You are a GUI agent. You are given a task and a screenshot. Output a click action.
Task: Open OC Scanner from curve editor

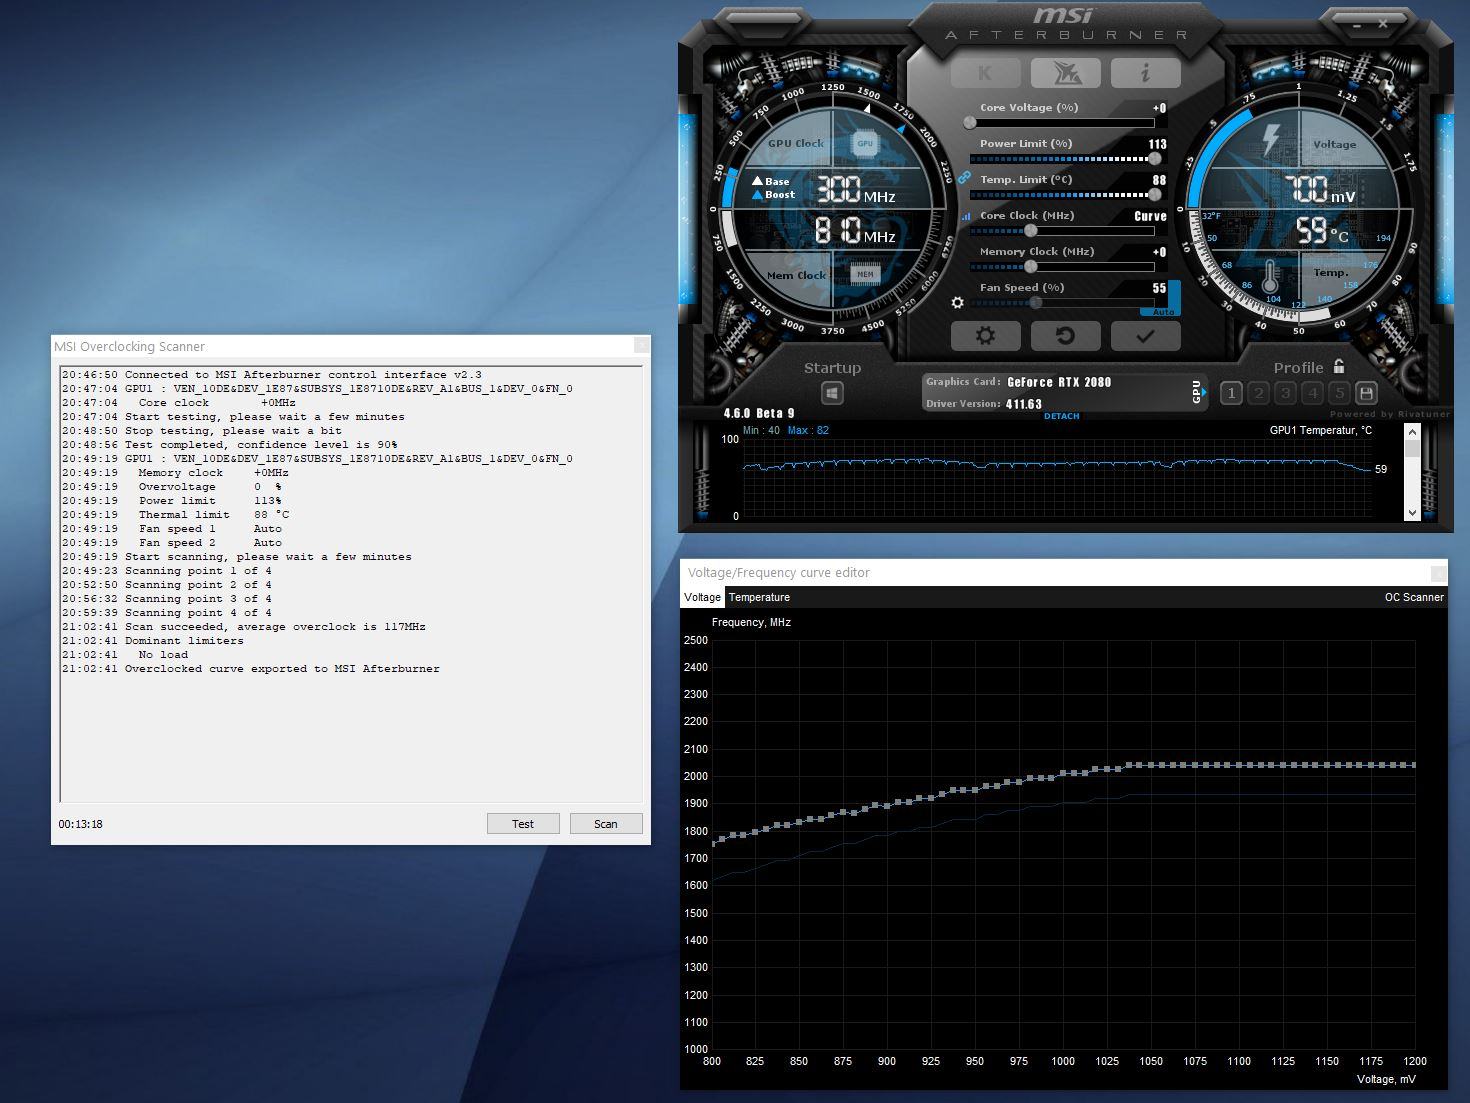(1414, 597)
